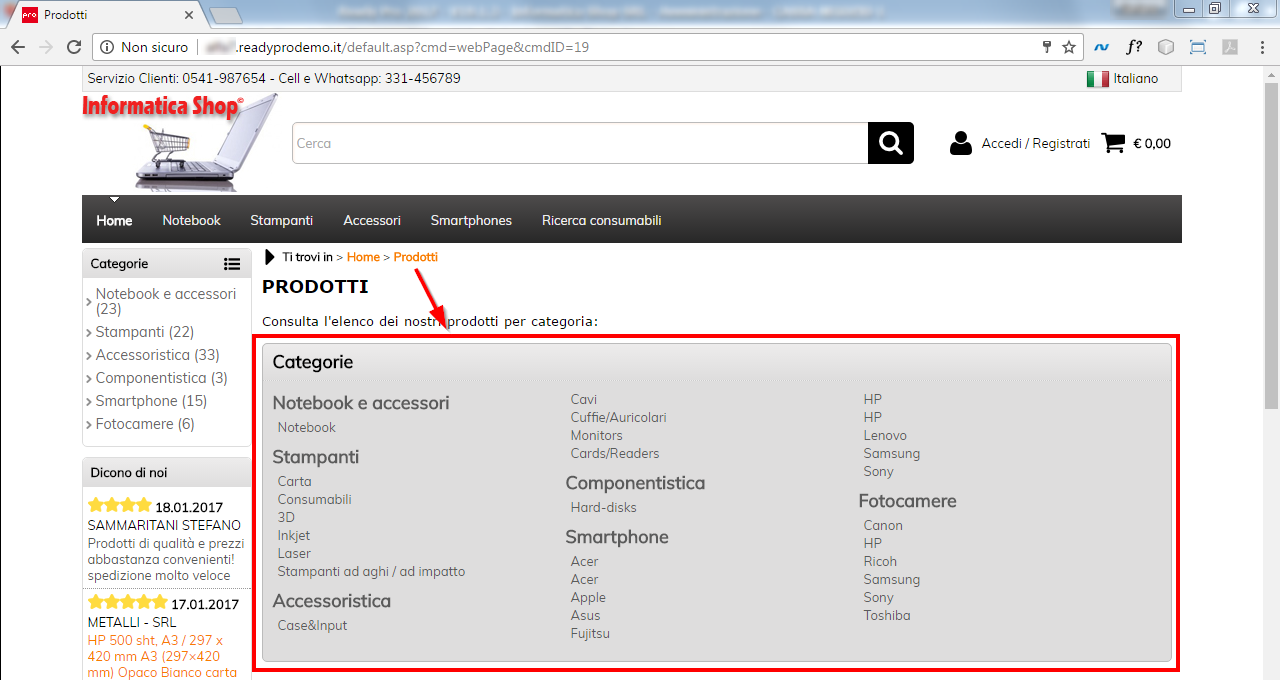
Task: Open the Chrome three-dot menu
Action: point(1261,47)
